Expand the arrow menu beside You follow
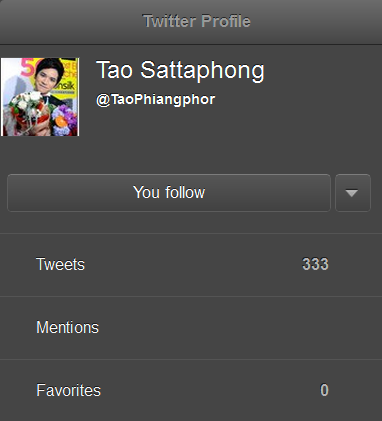Image resolution: width=382 pixels, height=421 pixels. click(x=353, y=193)
